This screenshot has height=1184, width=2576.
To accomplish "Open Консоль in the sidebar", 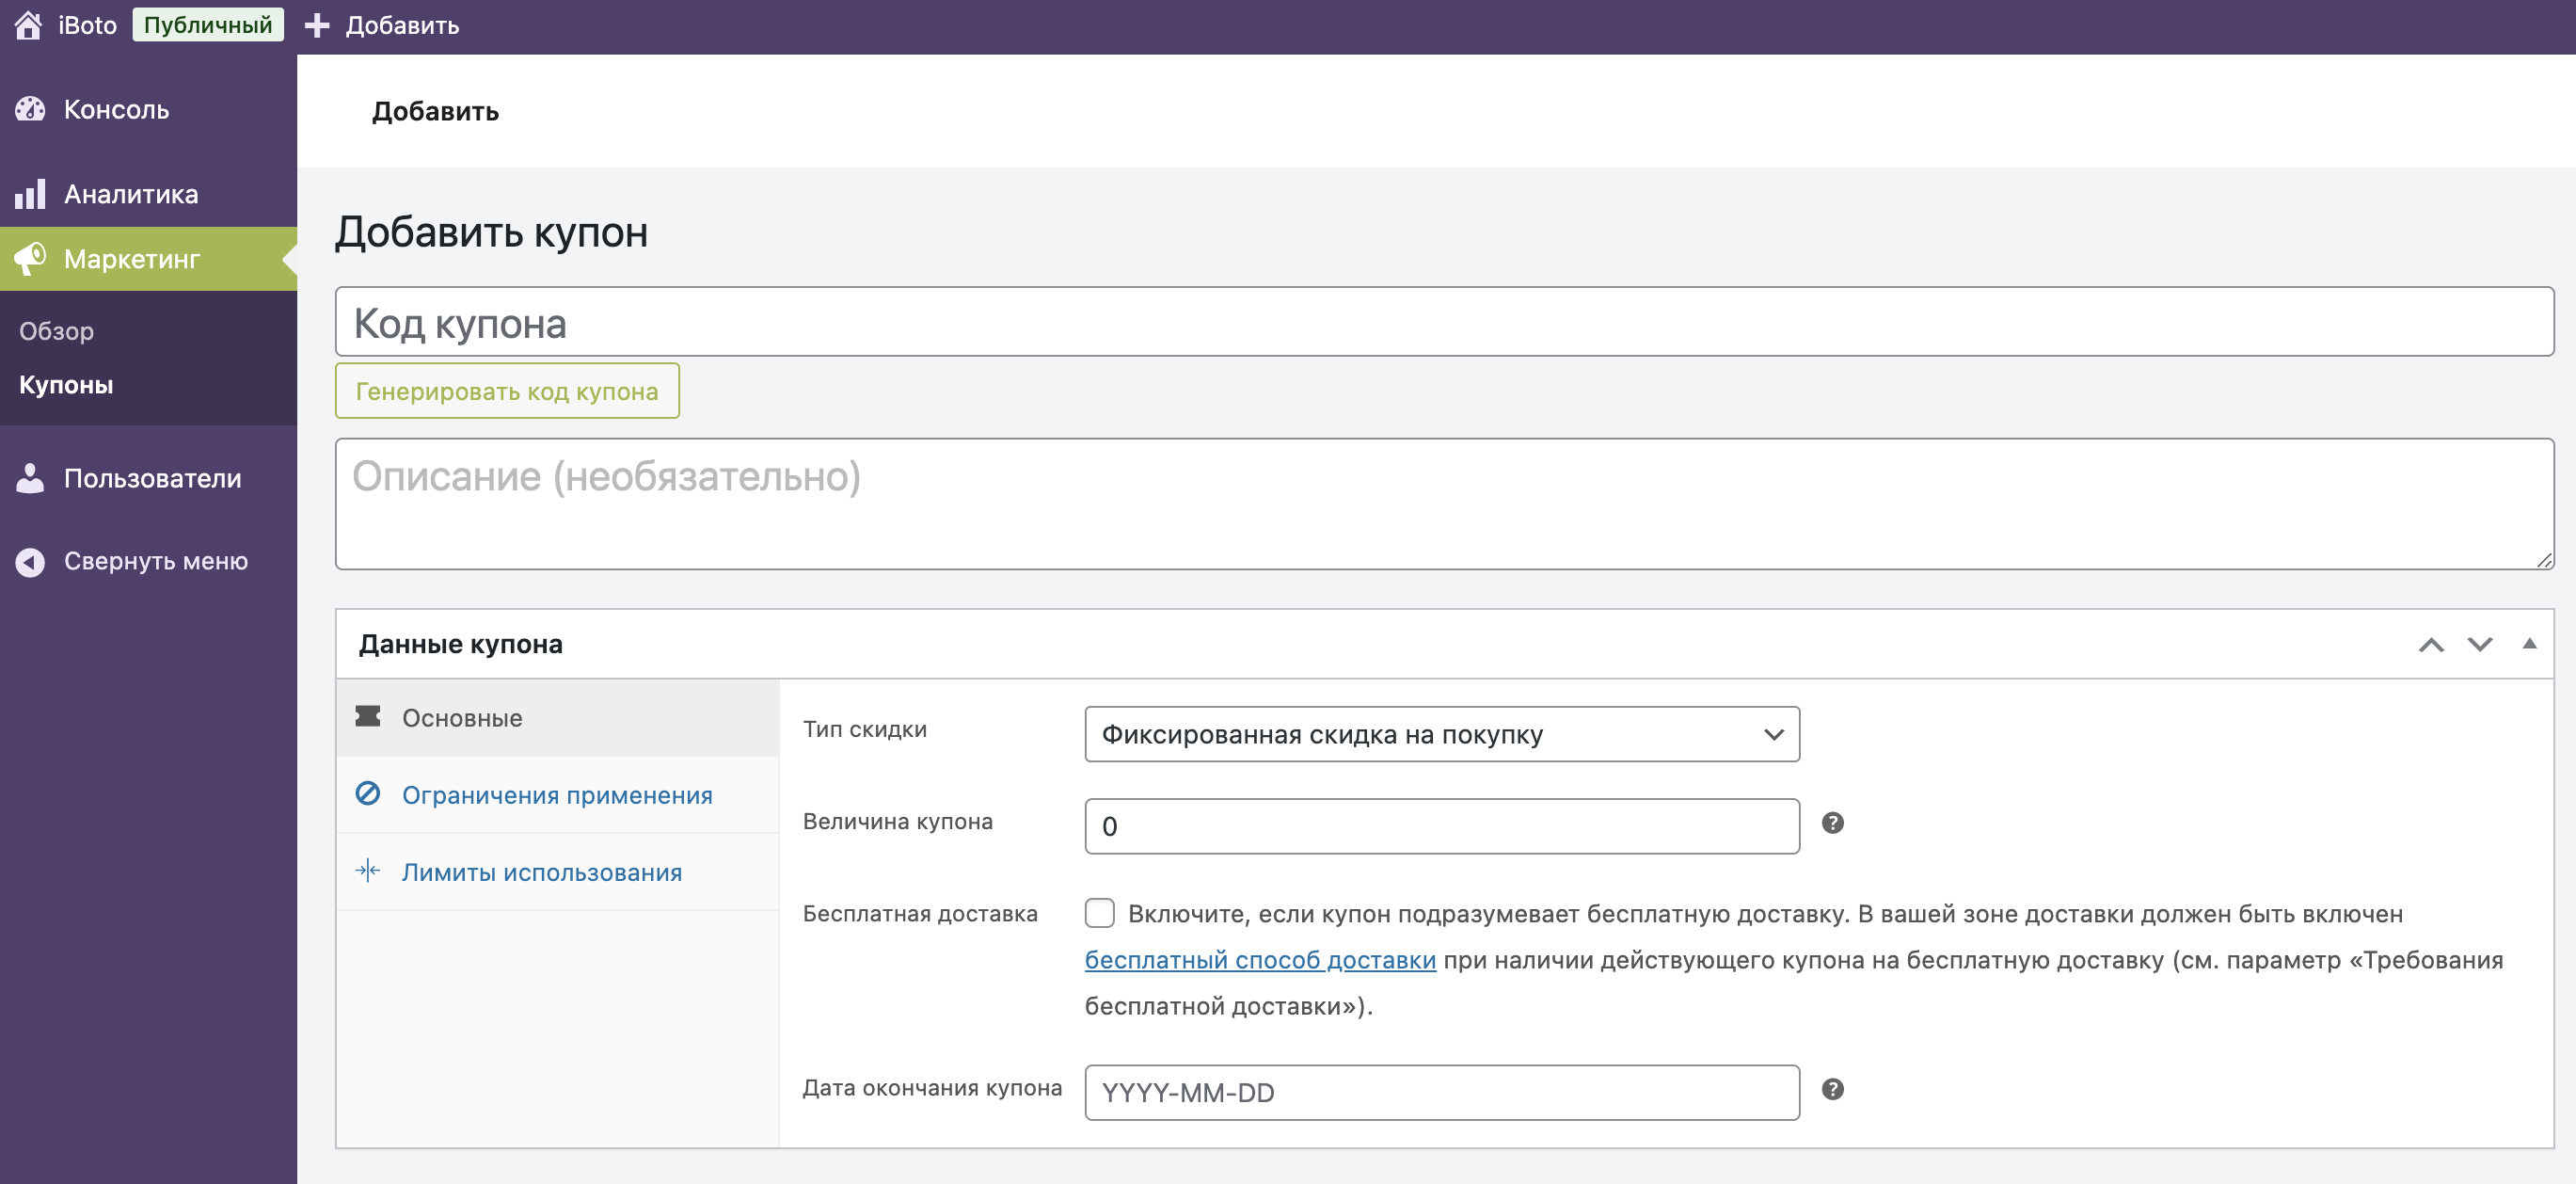I will [x=148, y=109].
